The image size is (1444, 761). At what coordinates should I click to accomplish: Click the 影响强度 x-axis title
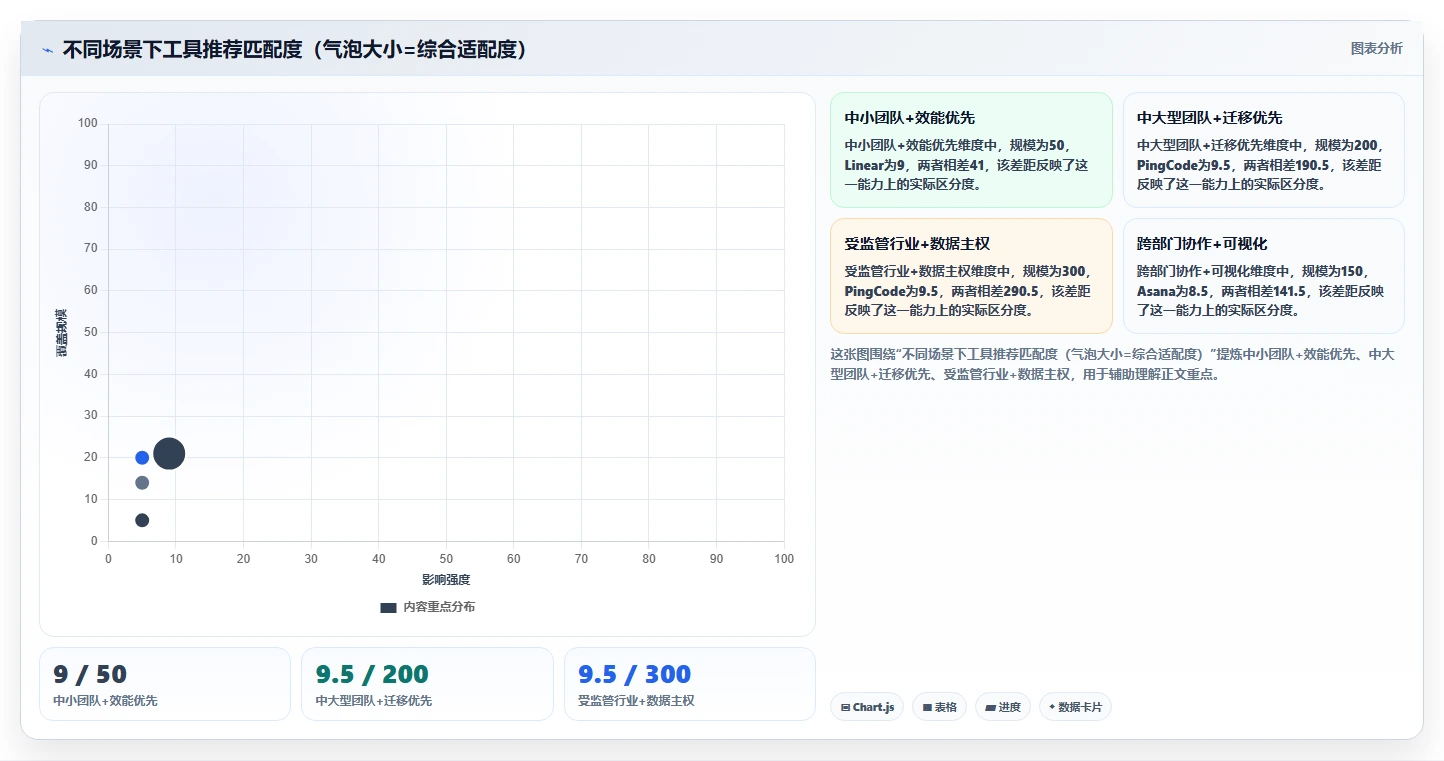pos(446,580)
